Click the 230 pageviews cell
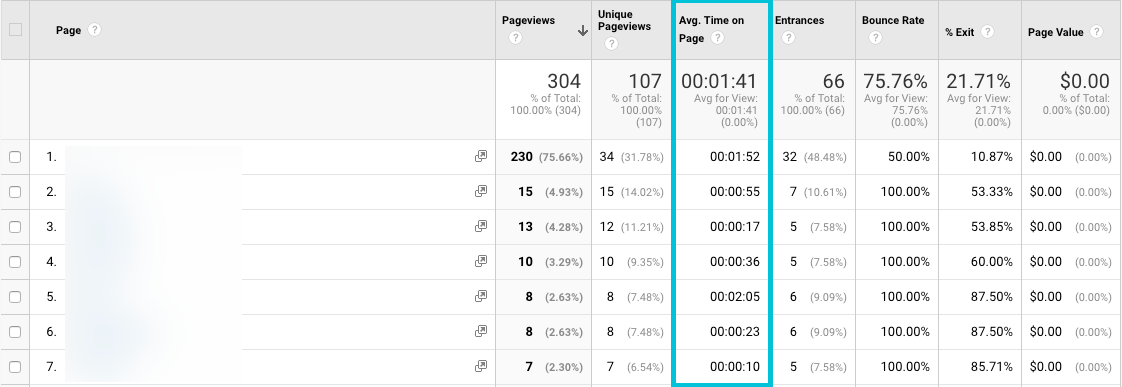Image resolution: width=1122 pixels, height=387 pixels. [x=543, y=157]
